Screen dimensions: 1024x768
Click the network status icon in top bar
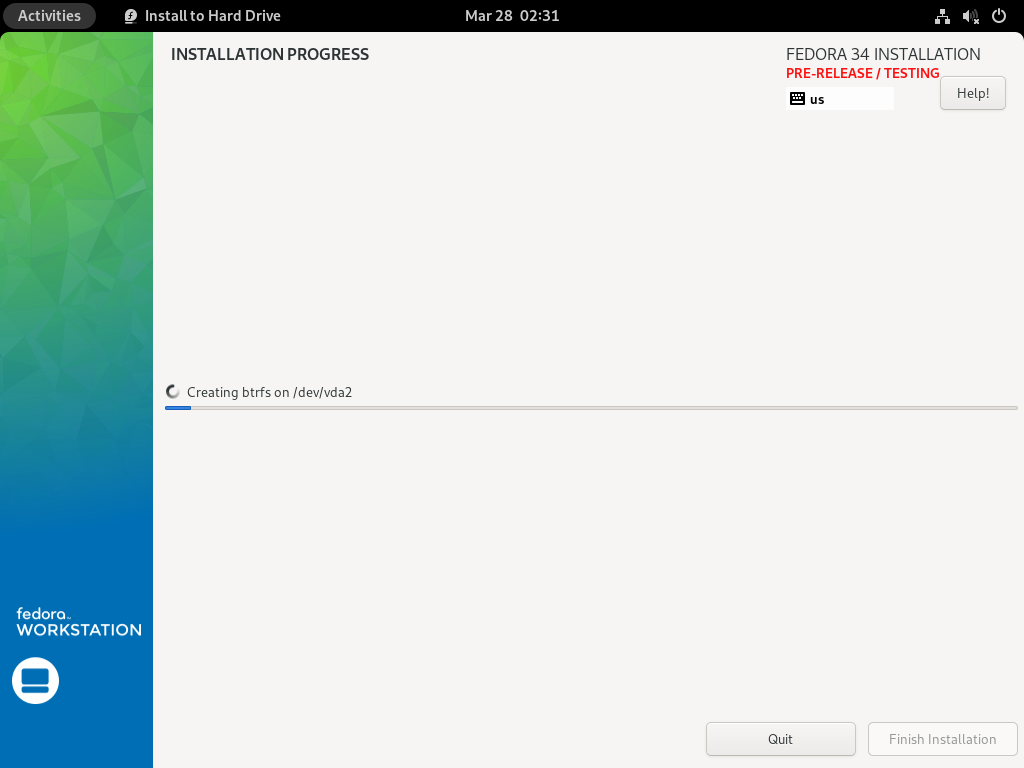point(941,16)
